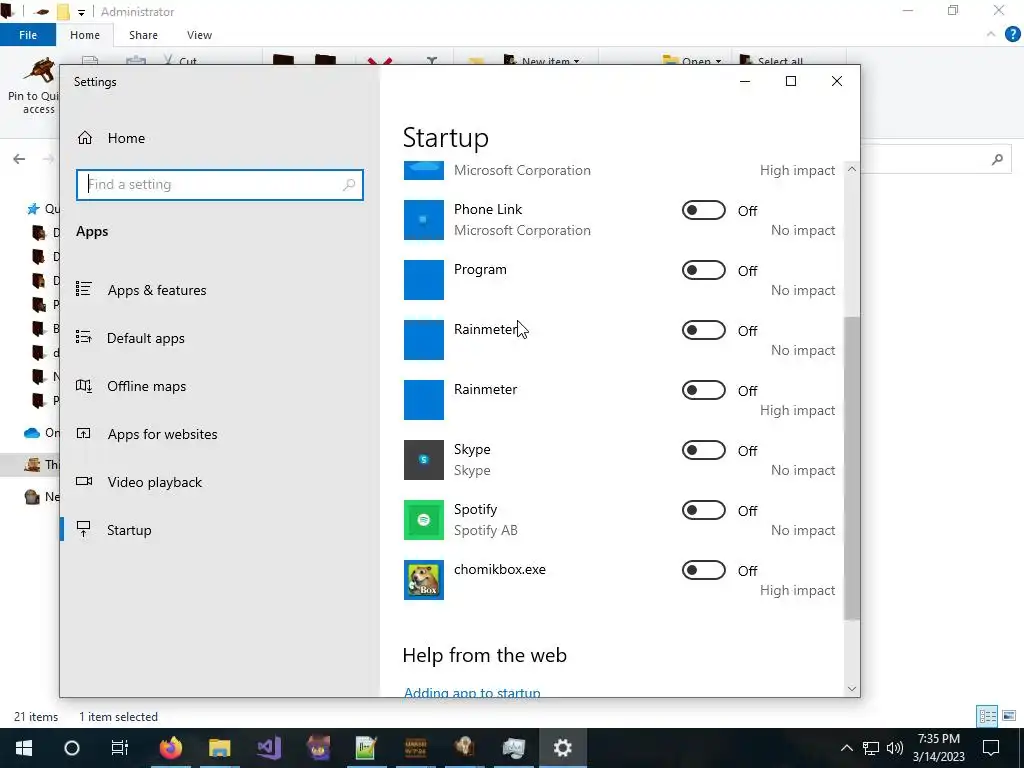Open Adding app to startup link
Viewport: 1024px width, 768px height.
[x=472, y=692]
